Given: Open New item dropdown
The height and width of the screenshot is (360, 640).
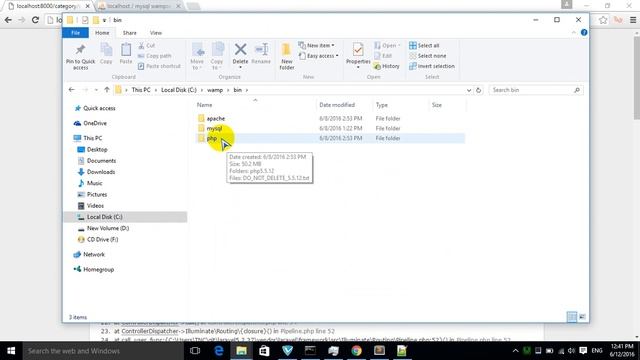Looking at the screenshot, I should tap(317, 46).
